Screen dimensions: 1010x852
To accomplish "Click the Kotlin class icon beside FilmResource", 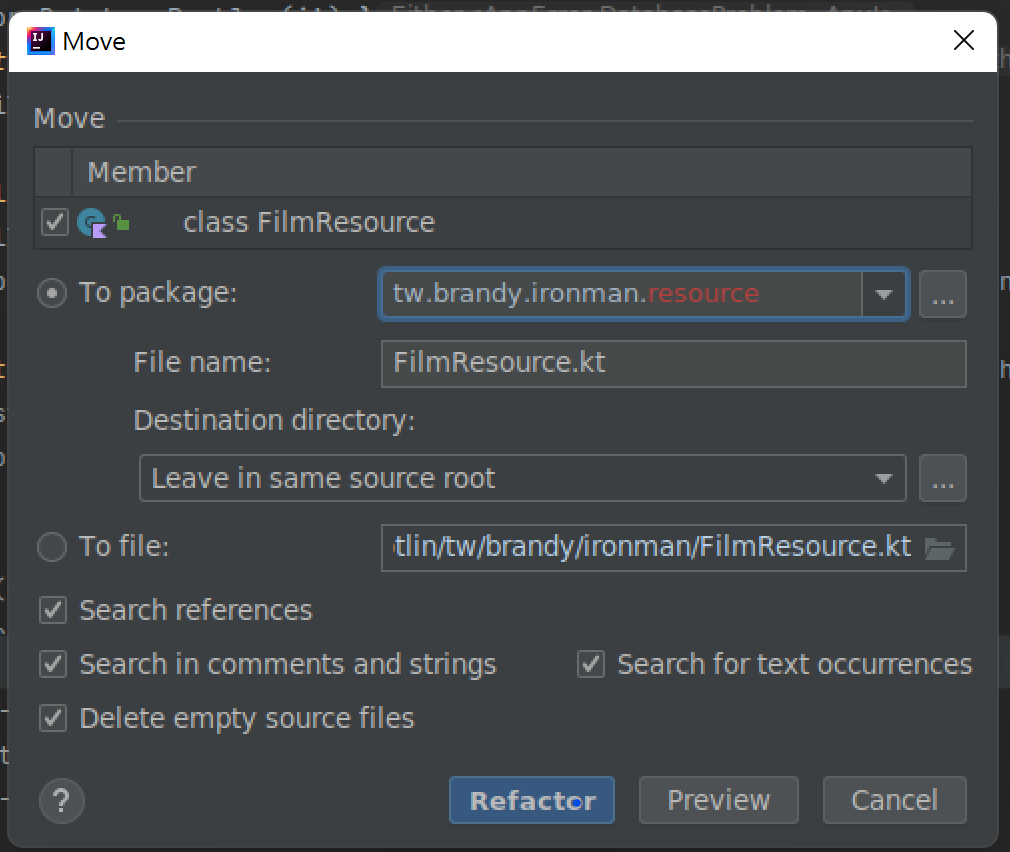I will (91, 222).
